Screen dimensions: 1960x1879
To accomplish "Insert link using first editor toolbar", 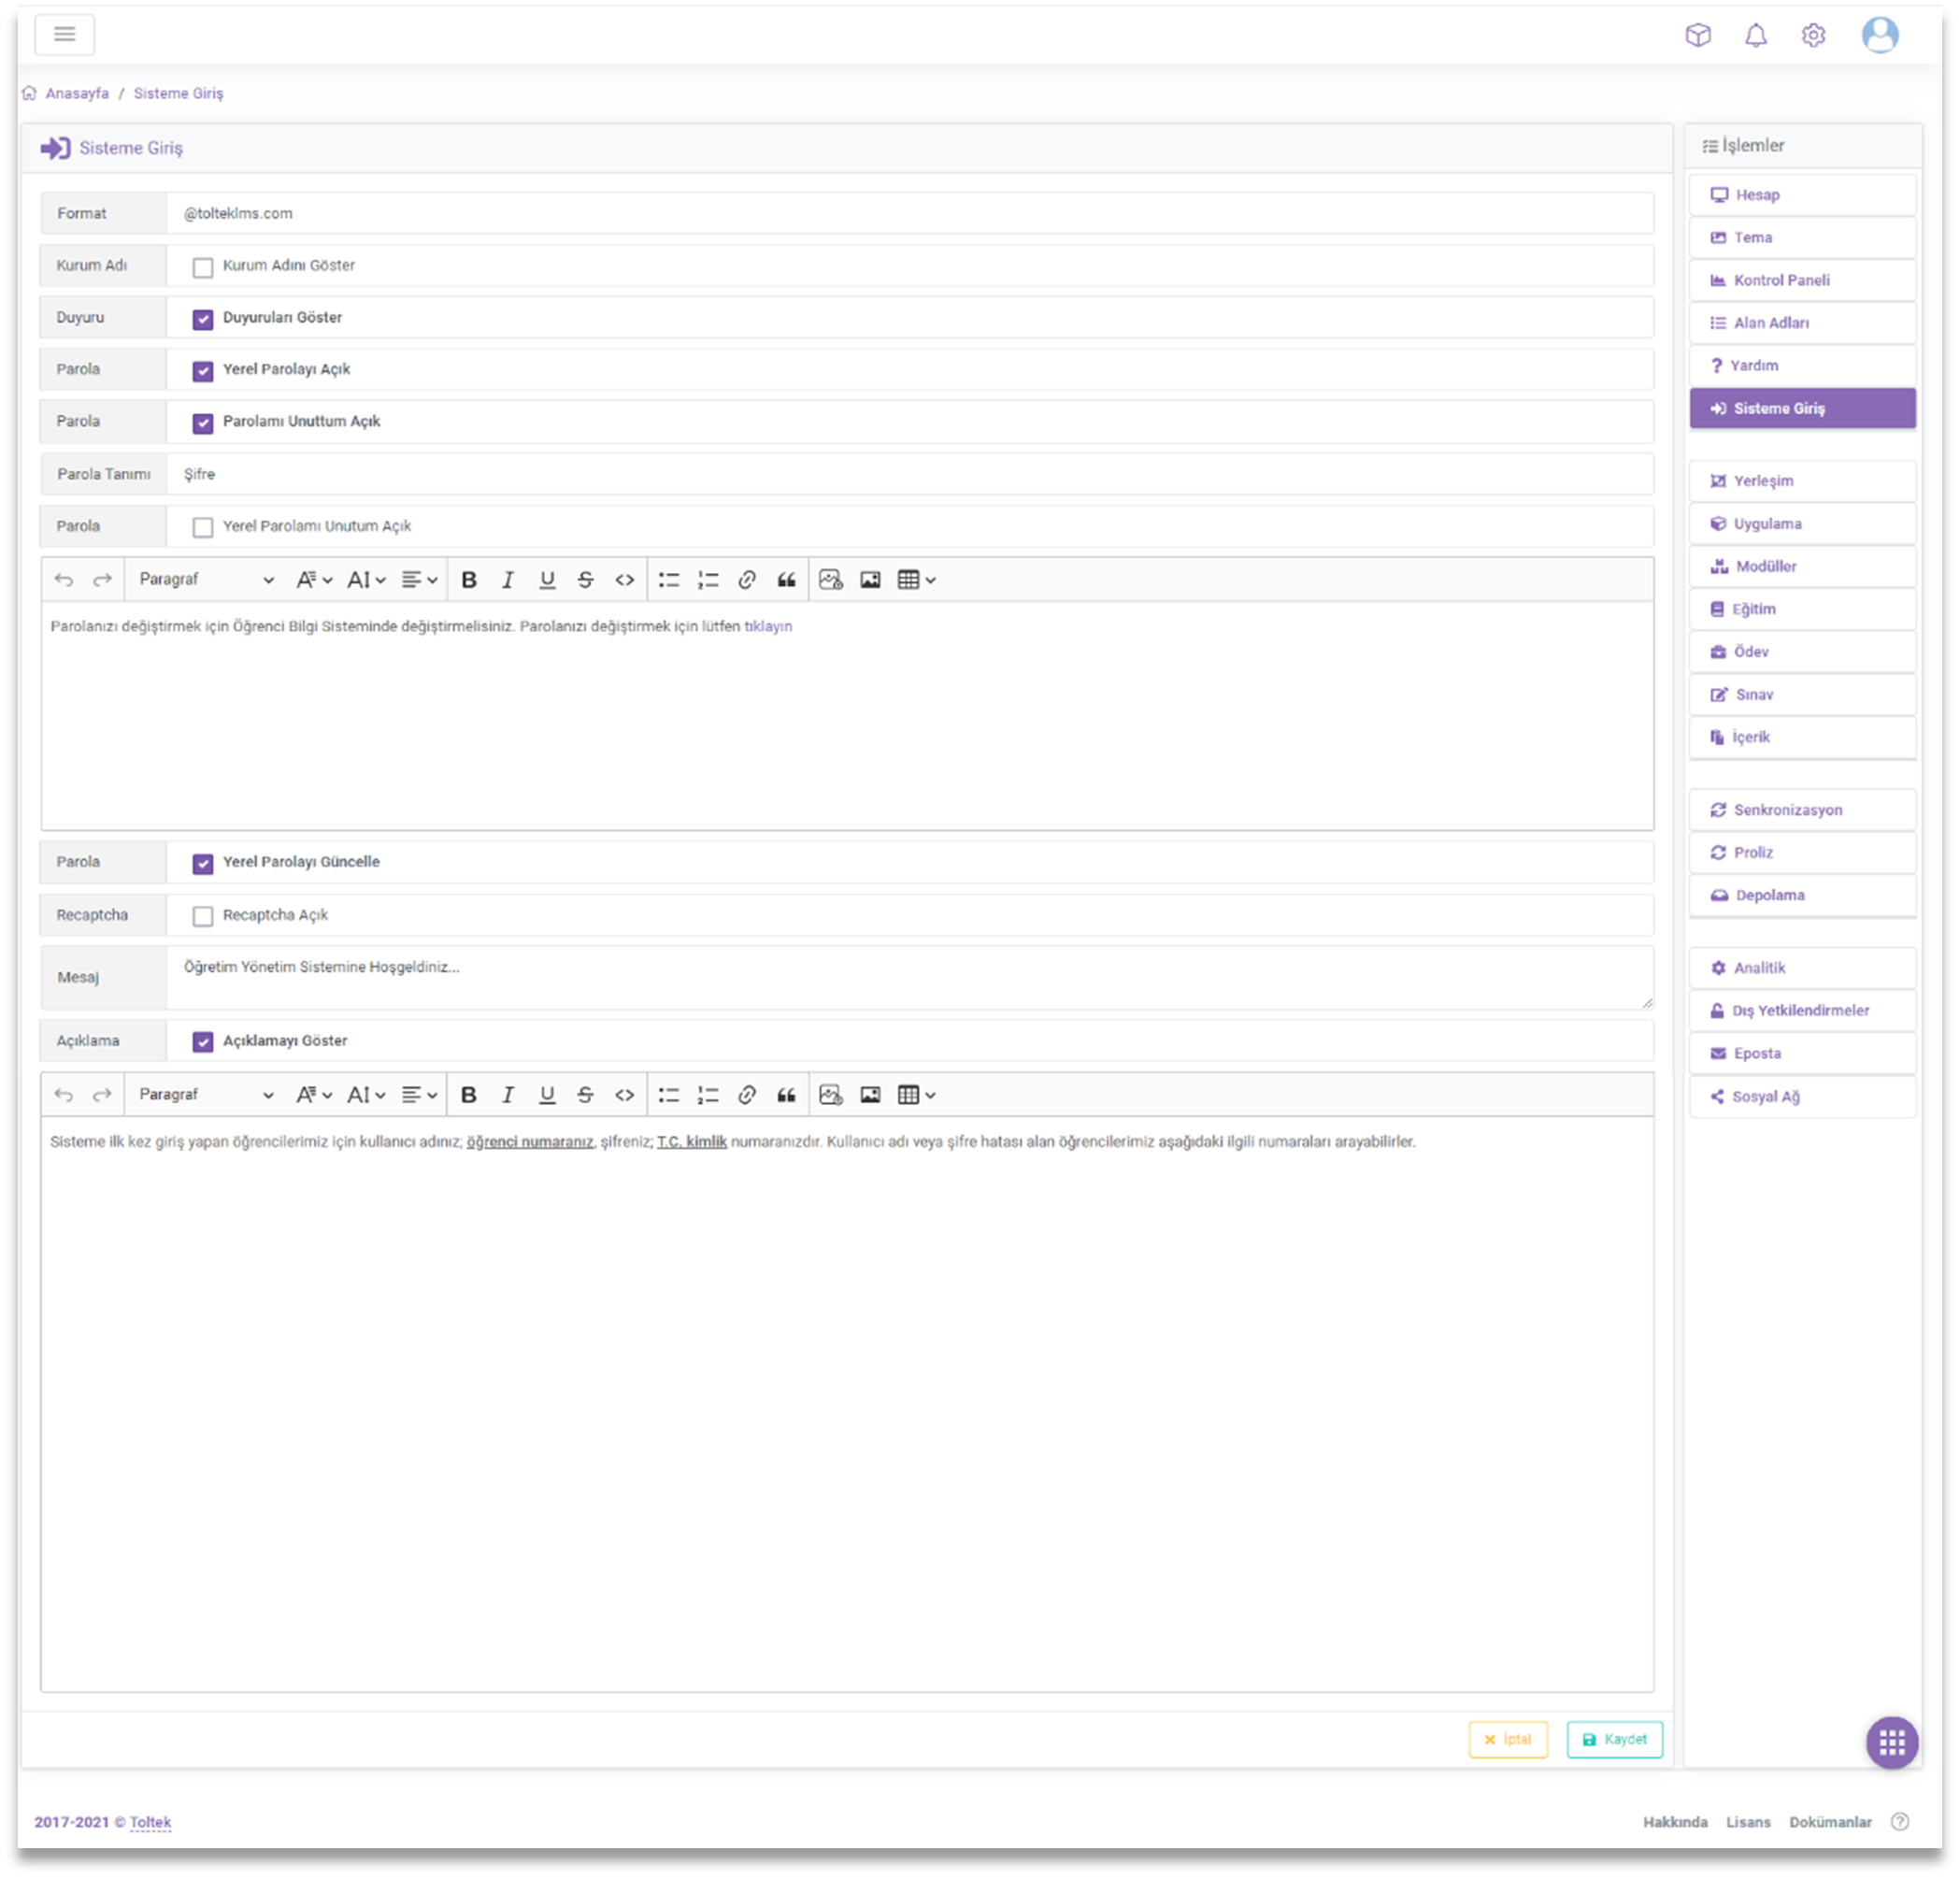I will [747, 580].
